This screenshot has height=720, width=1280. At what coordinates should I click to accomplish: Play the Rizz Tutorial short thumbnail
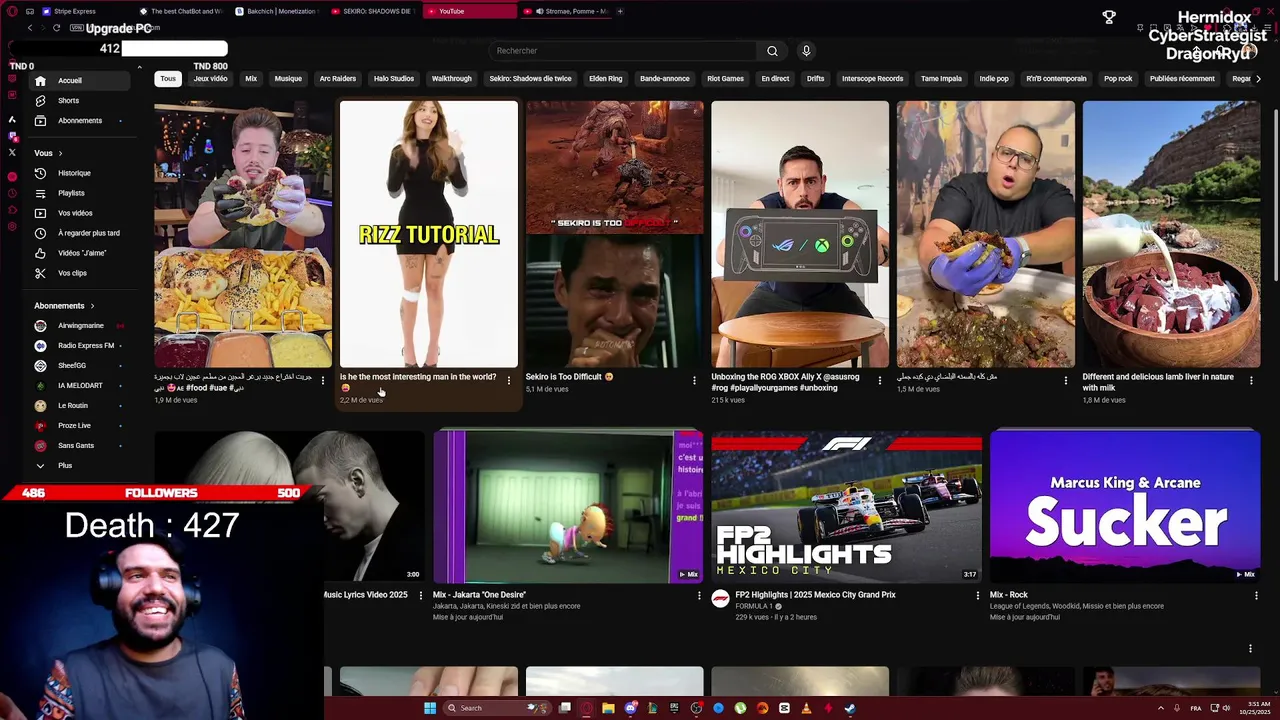point(429,234)
